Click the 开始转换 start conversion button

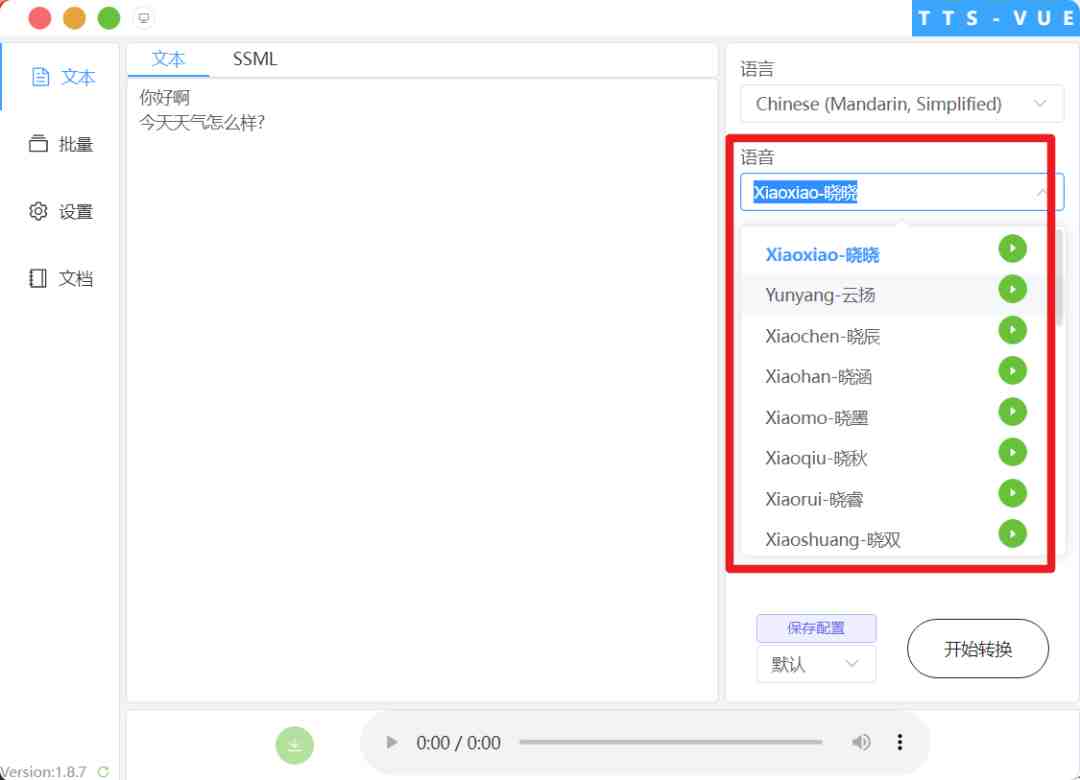pos(977,648)
